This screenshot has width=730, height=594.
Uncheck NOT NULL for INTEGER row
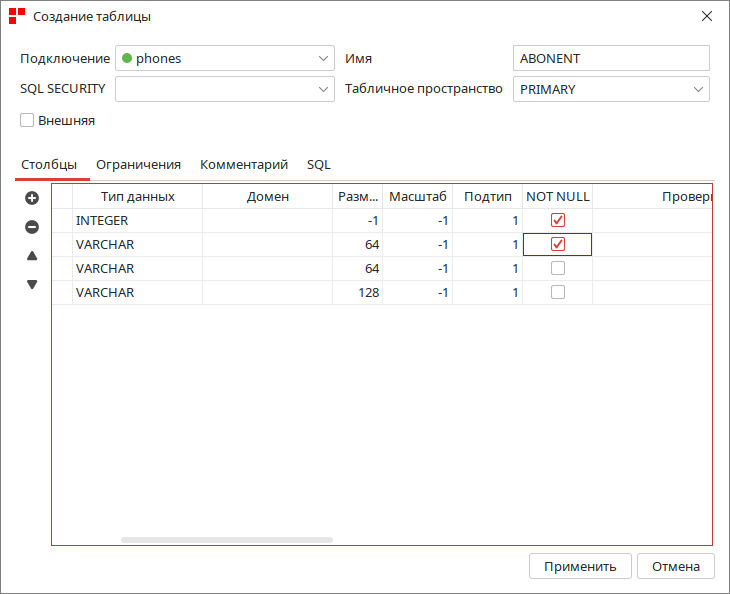pyautogui.click(x=558, y=220)
